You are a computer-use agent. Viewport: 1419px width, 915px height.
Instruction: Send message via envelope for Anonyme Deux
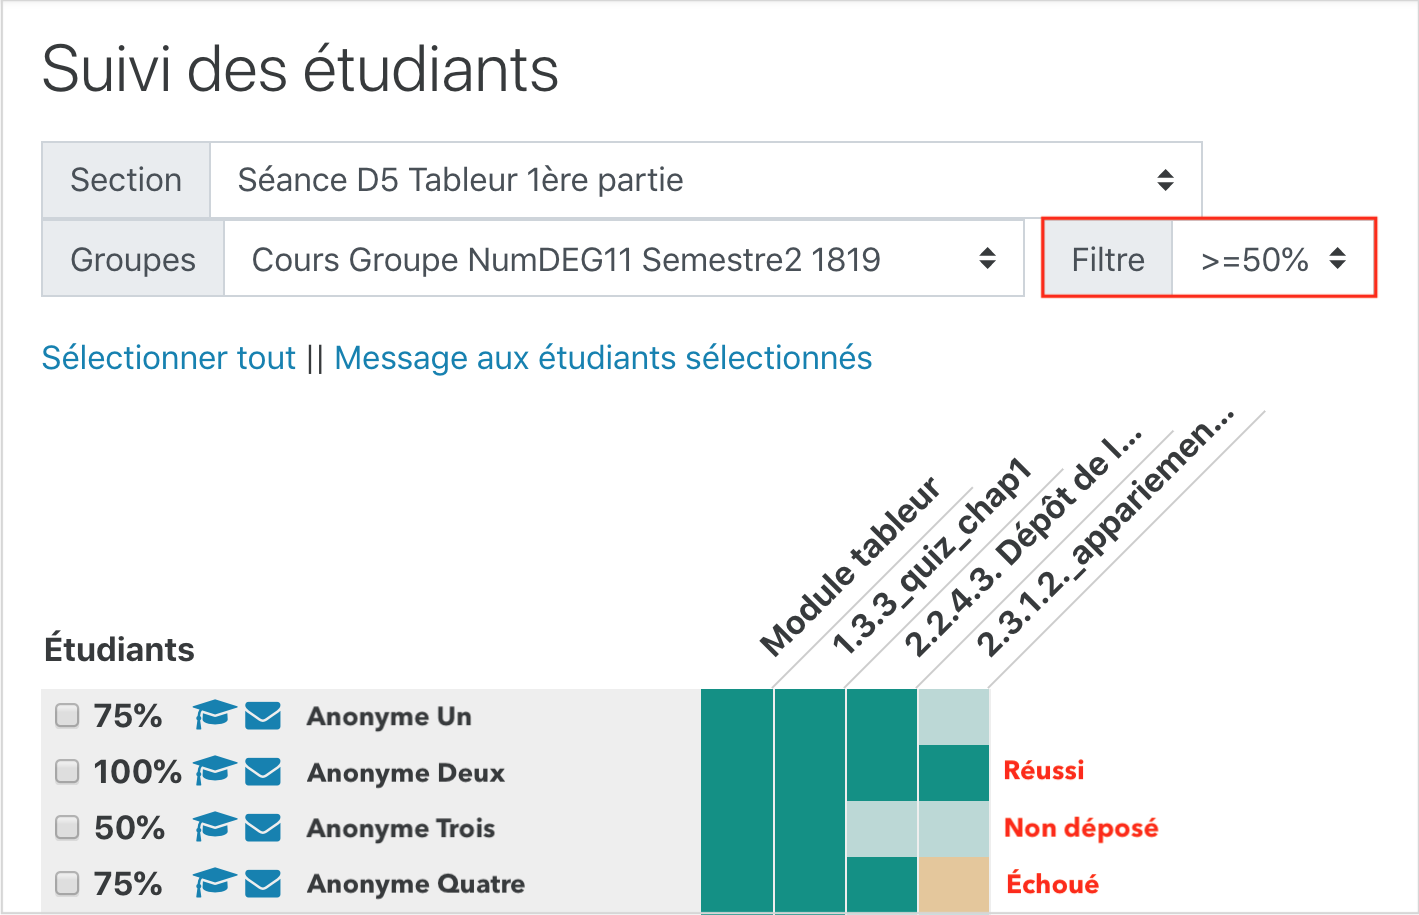coord(263,772)
